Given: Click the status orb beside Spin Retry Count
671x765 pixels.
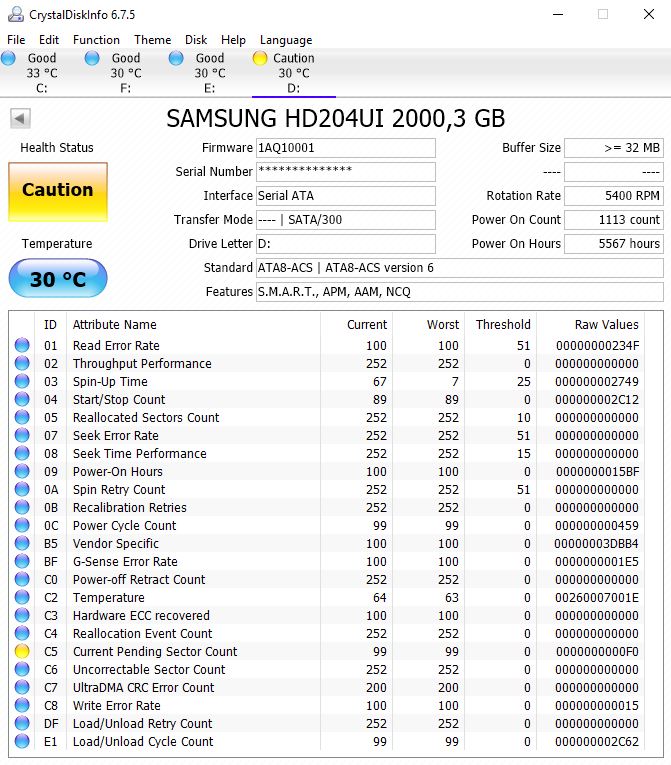Looking at the screenshot, I should [22, 489].
